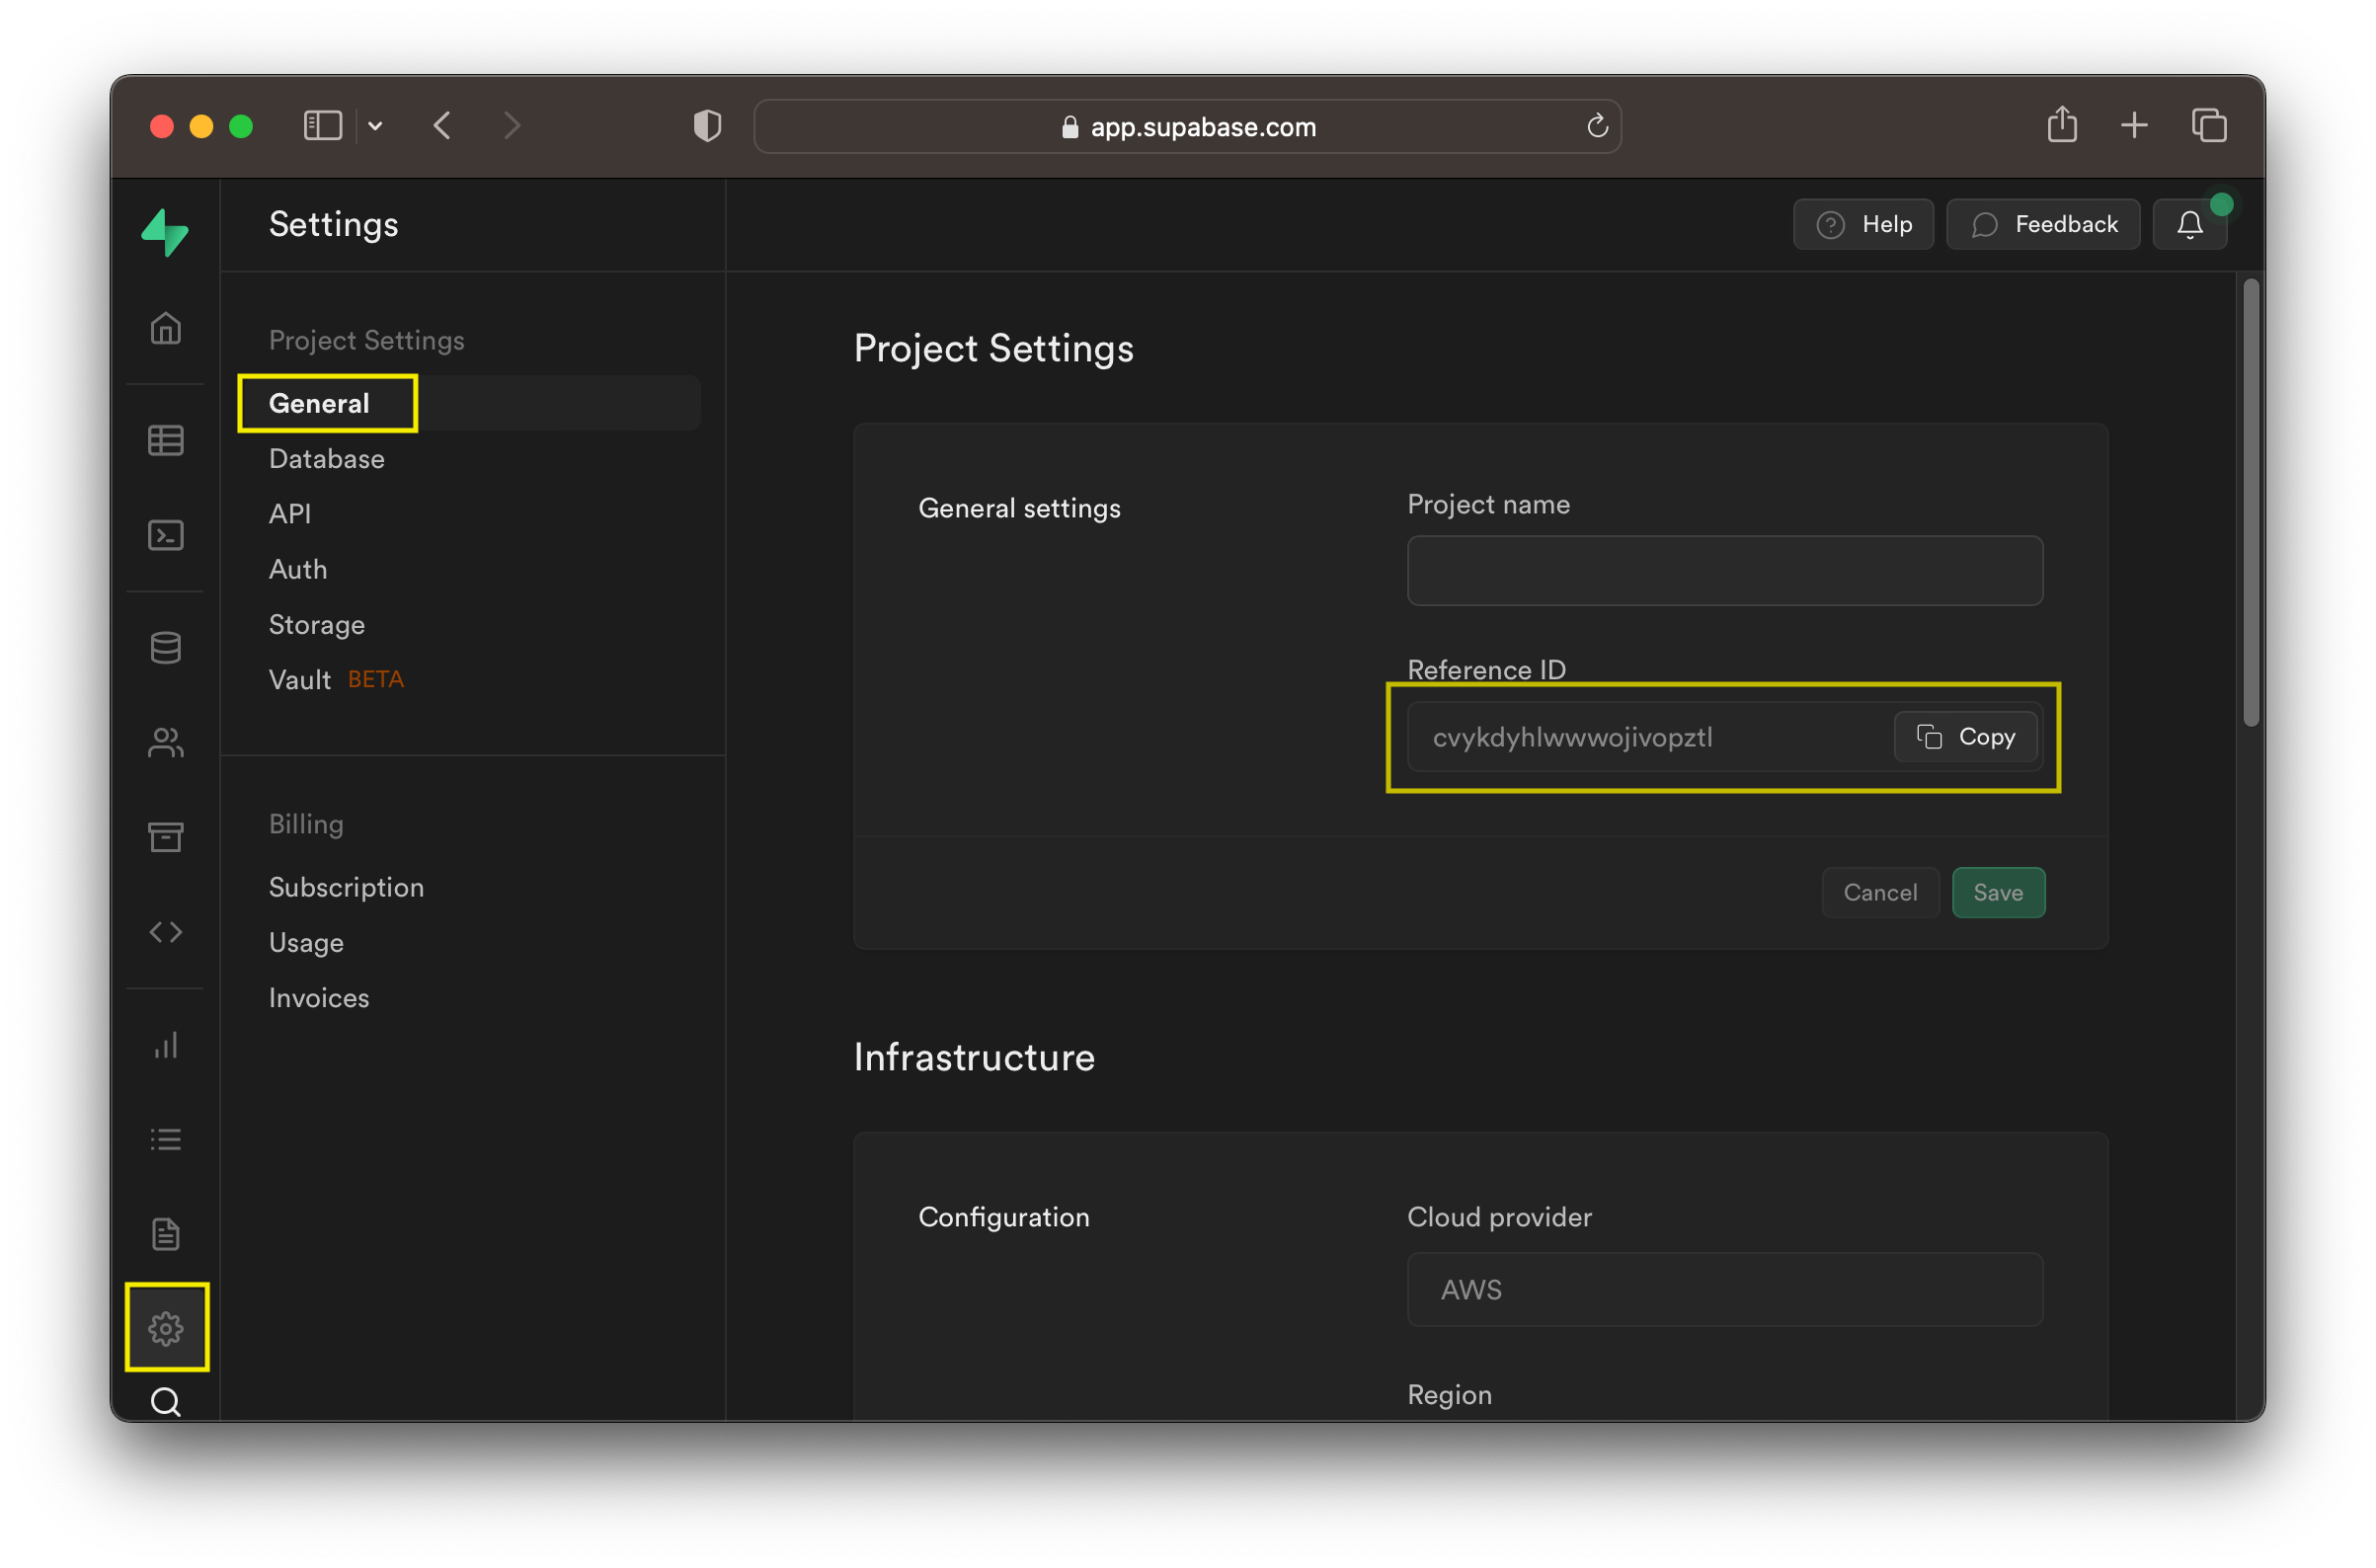Open the Auth settings section
This screenshot has width=2376, height=1568.
coord(299,569)
